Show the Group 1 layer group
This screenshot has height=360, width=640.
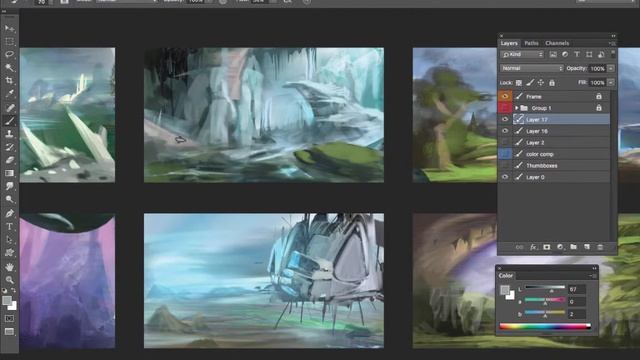tap(505, 108)
